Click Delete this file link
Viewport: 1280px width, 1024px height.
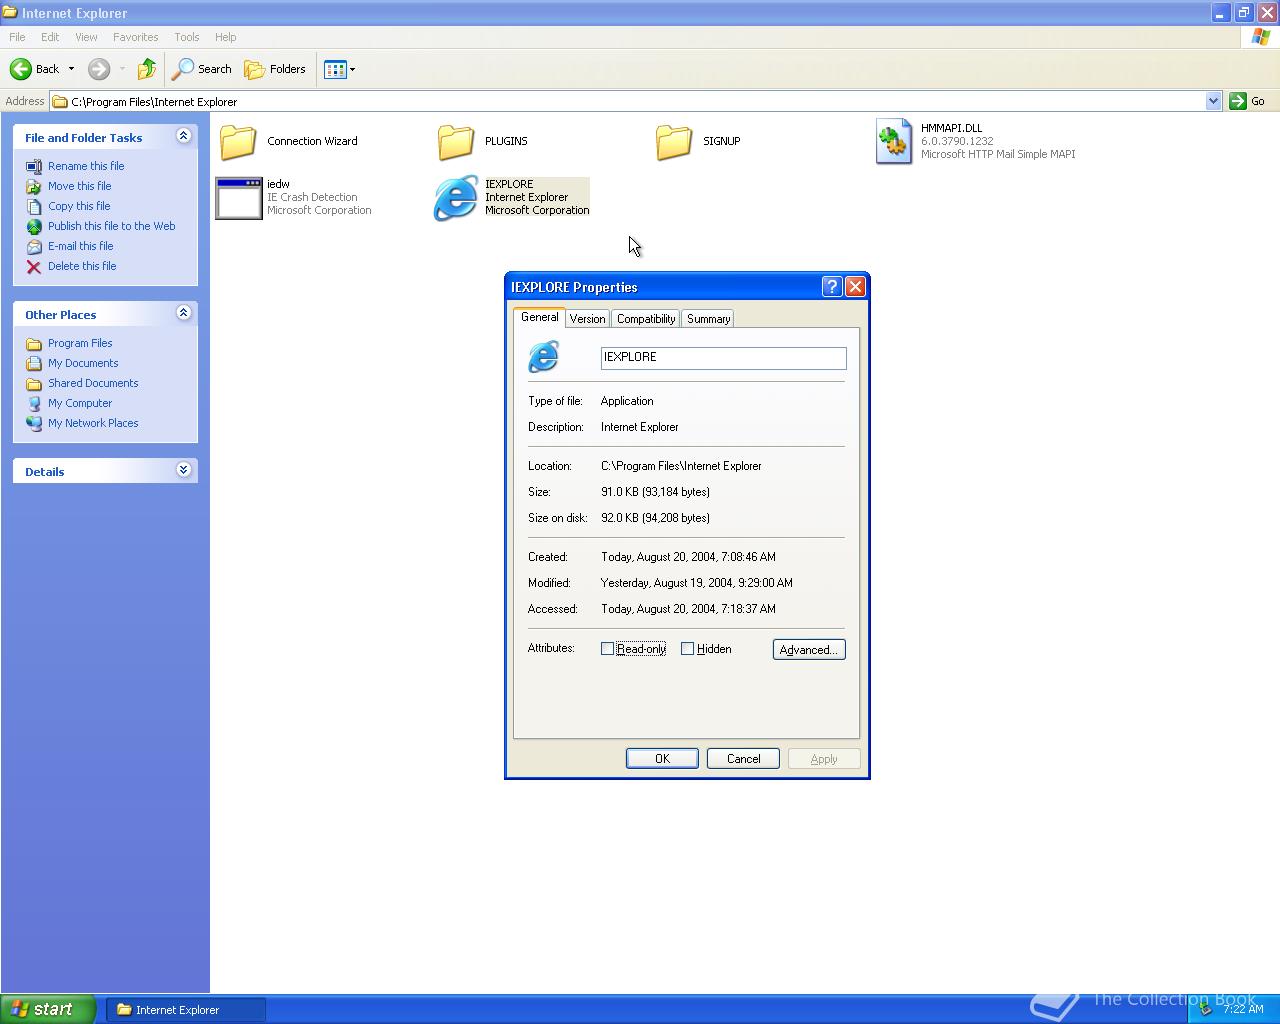[82, 266]
